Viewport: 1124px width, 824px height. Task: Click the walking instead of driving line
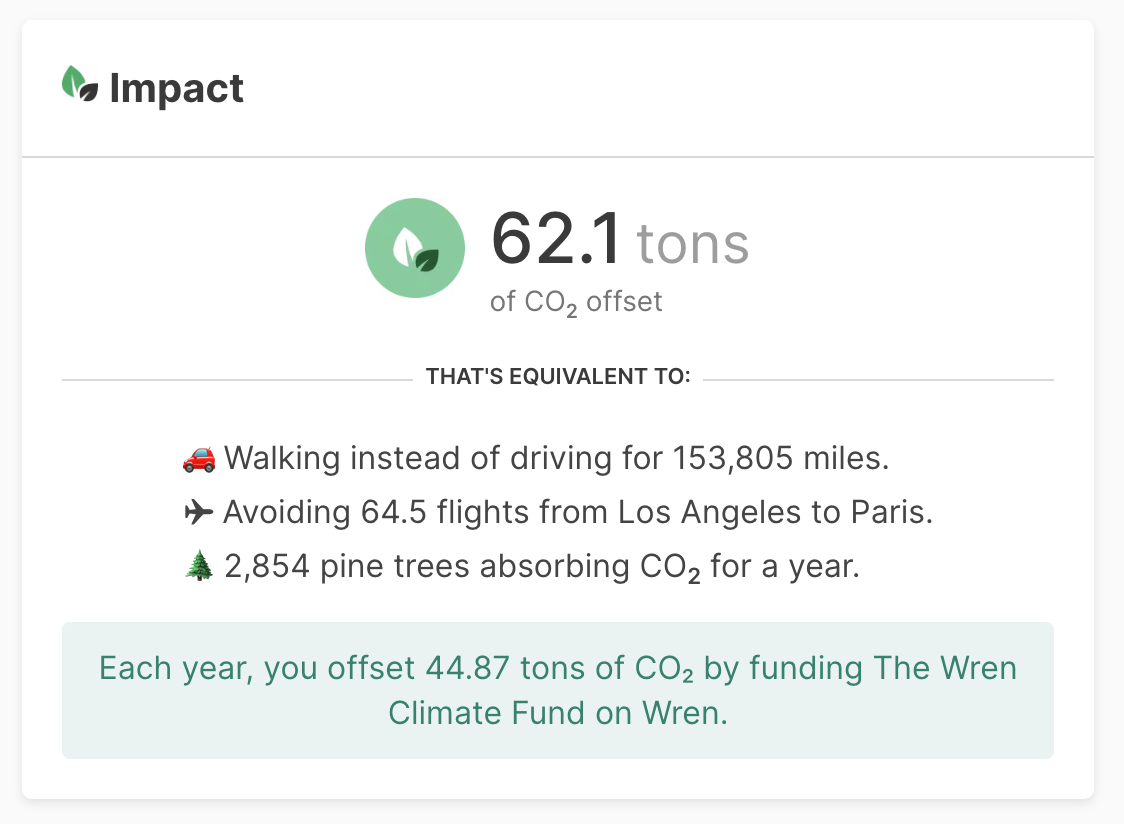point(536,459)
